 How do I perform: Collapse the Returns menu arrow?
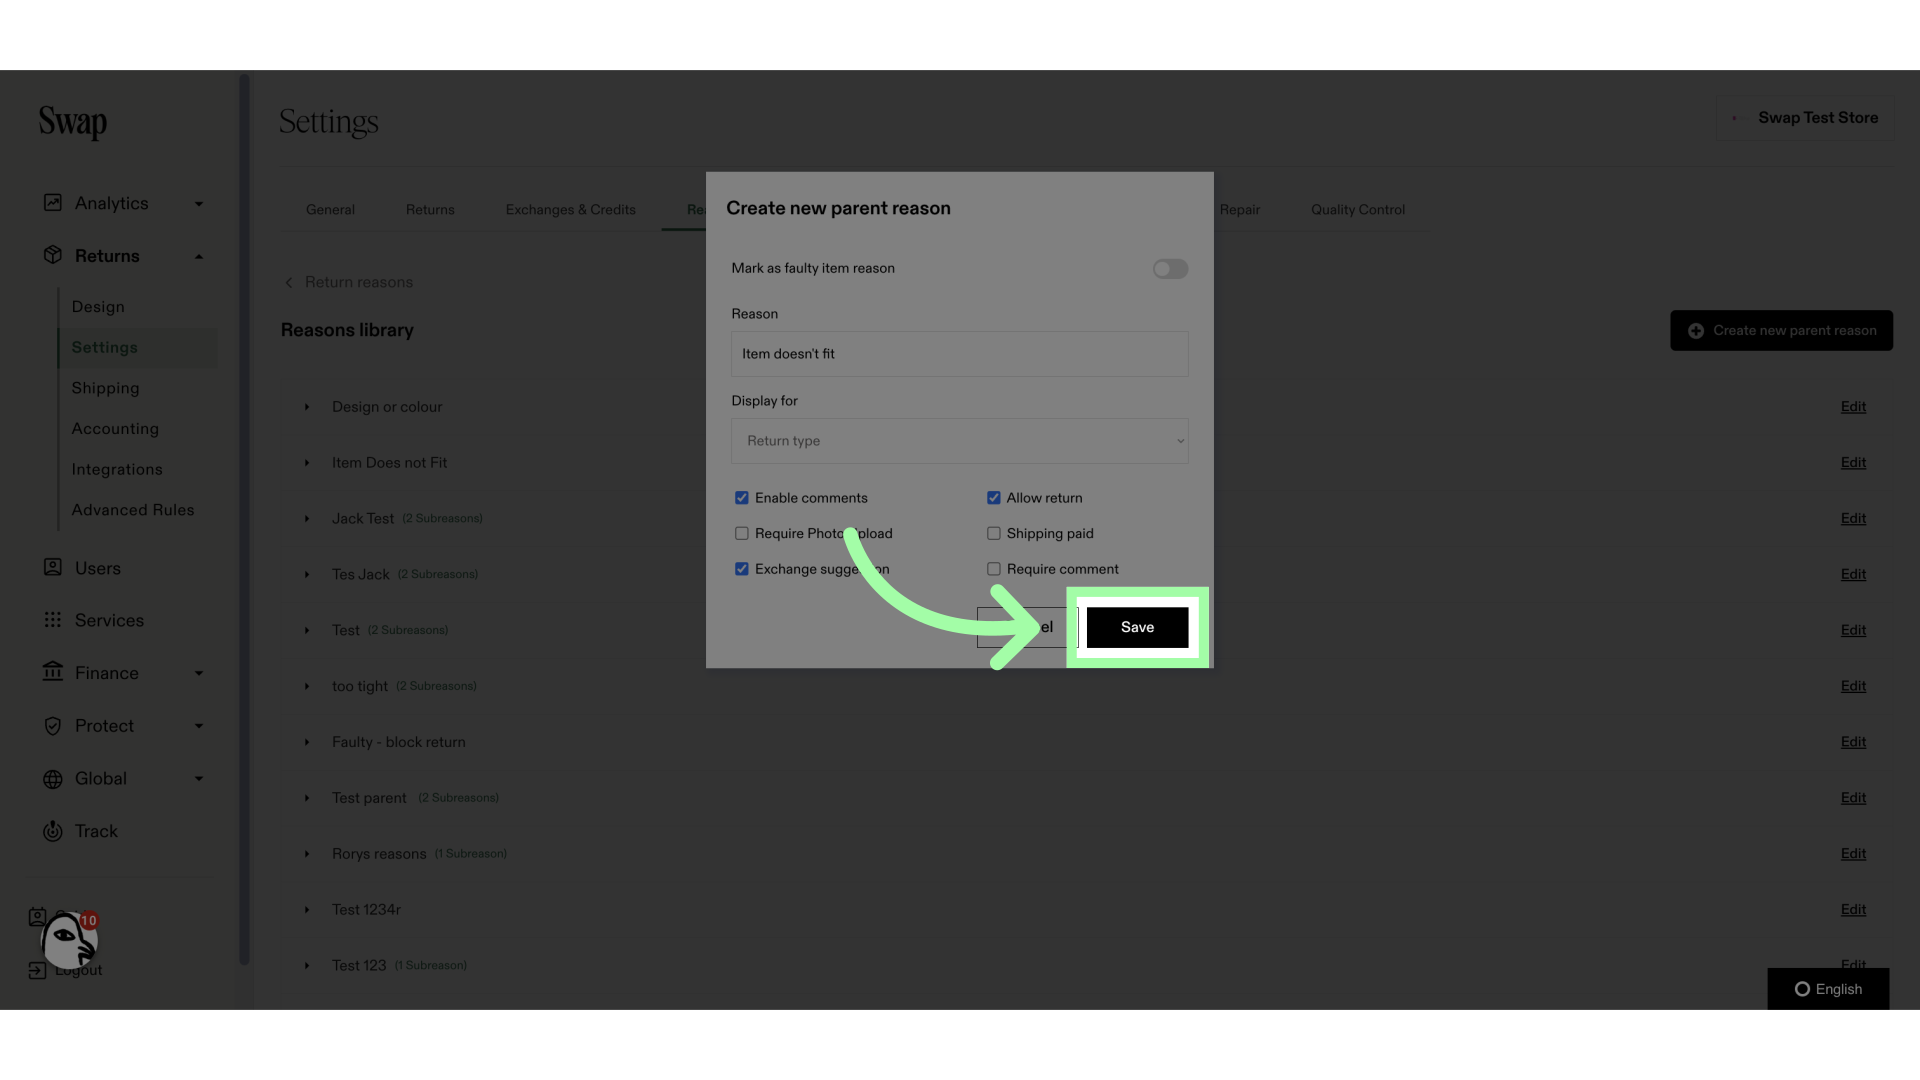click(199, 257)
